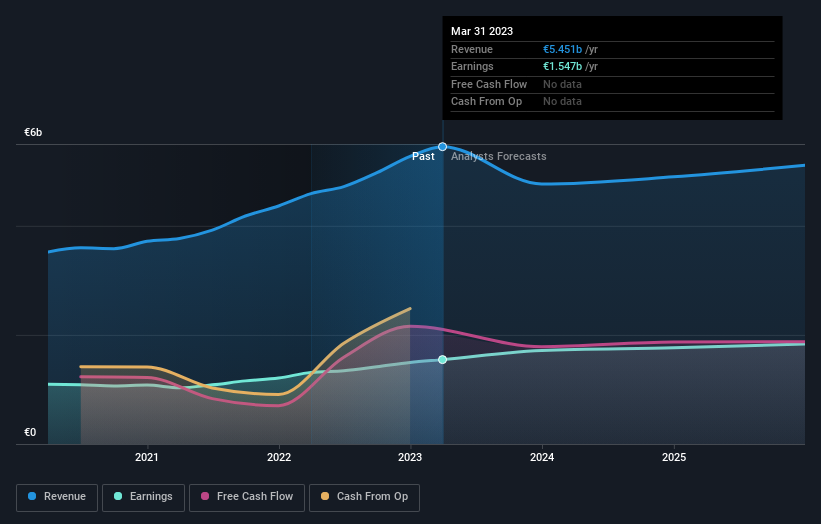Image resolution: width=821 pixels, height=524 pixels.
Task: Click the blue Revenue legend dot
Action: [32, 496]
